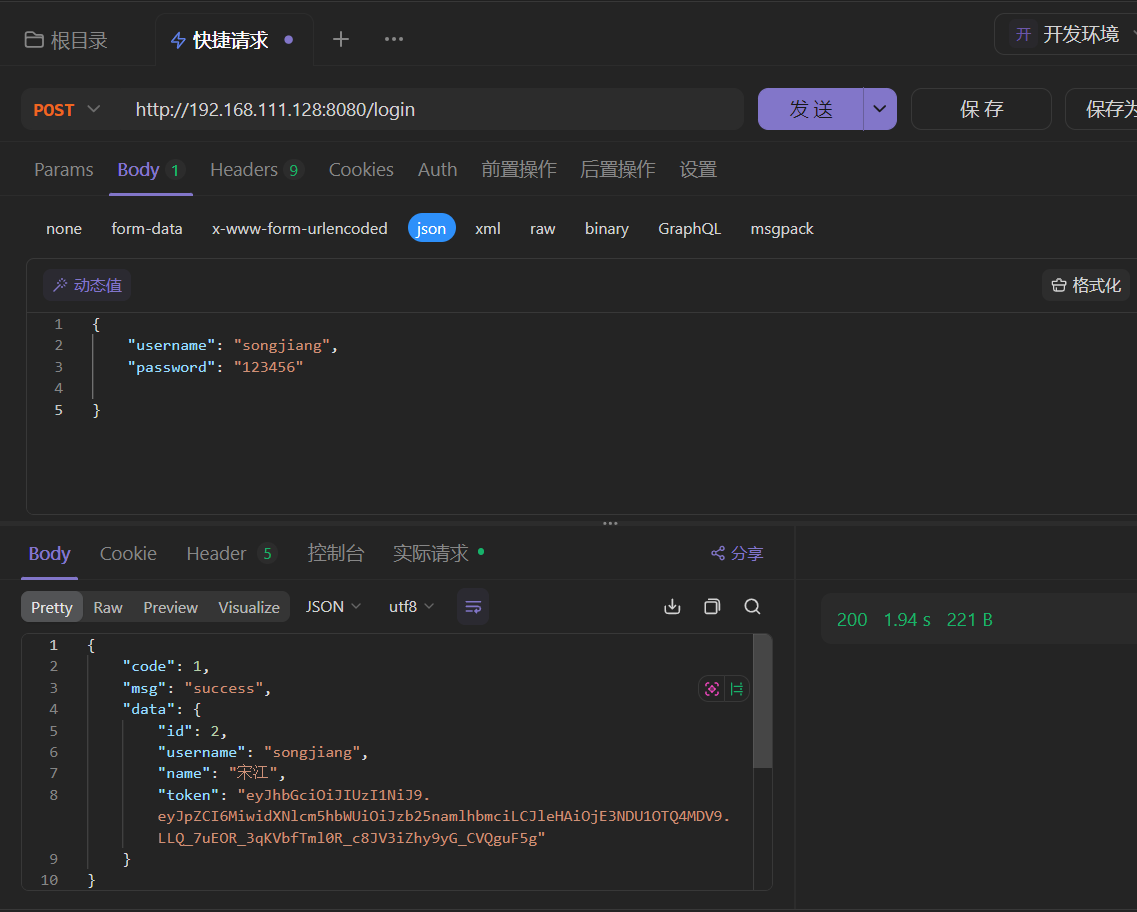The image size is (1137, 912).
Task: Download the response with download icon
Action: pos(672,607)
